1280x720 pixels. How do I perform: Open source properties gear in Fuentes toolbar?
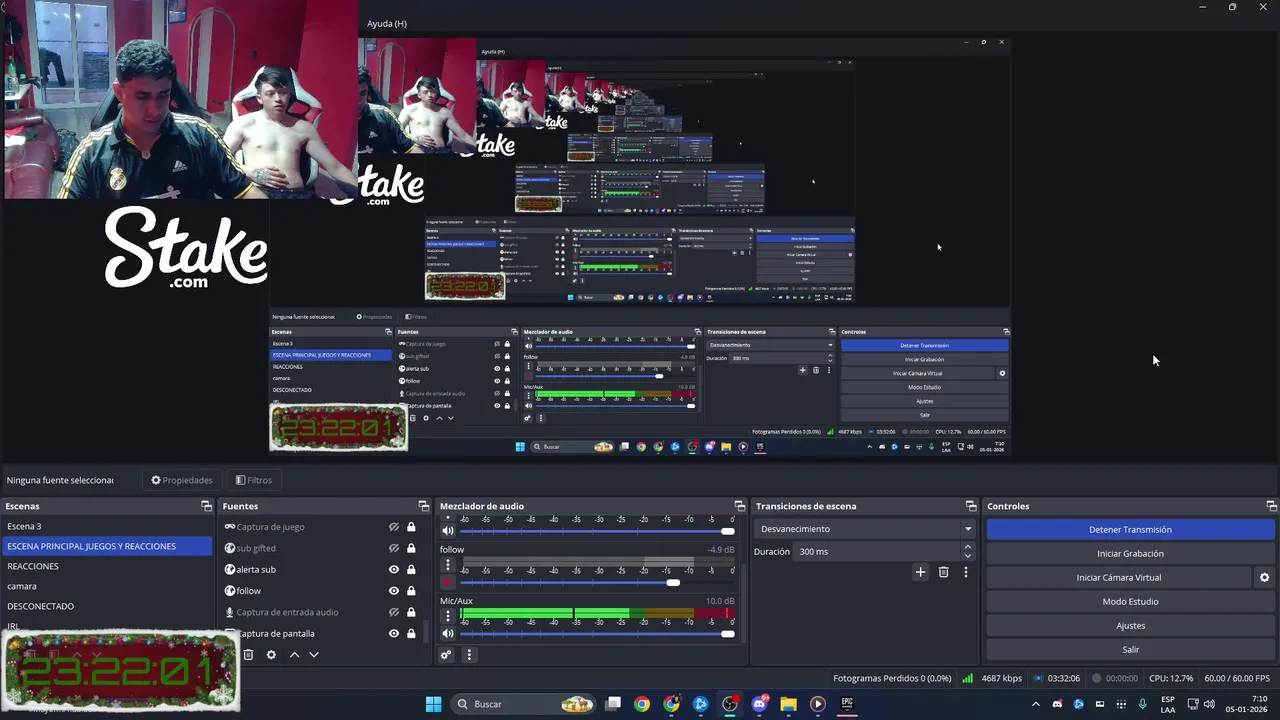271,655
